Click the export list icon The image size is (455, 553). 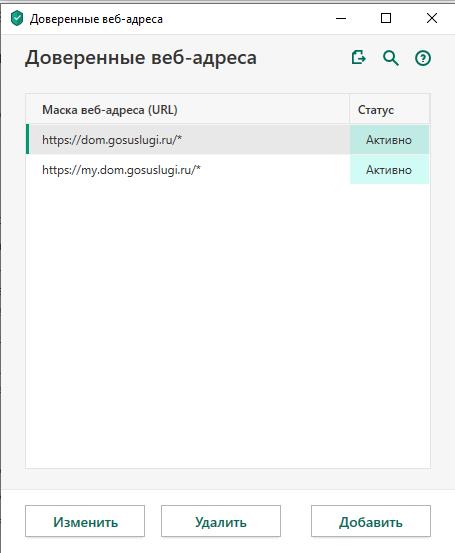click(x=359, y=57)
